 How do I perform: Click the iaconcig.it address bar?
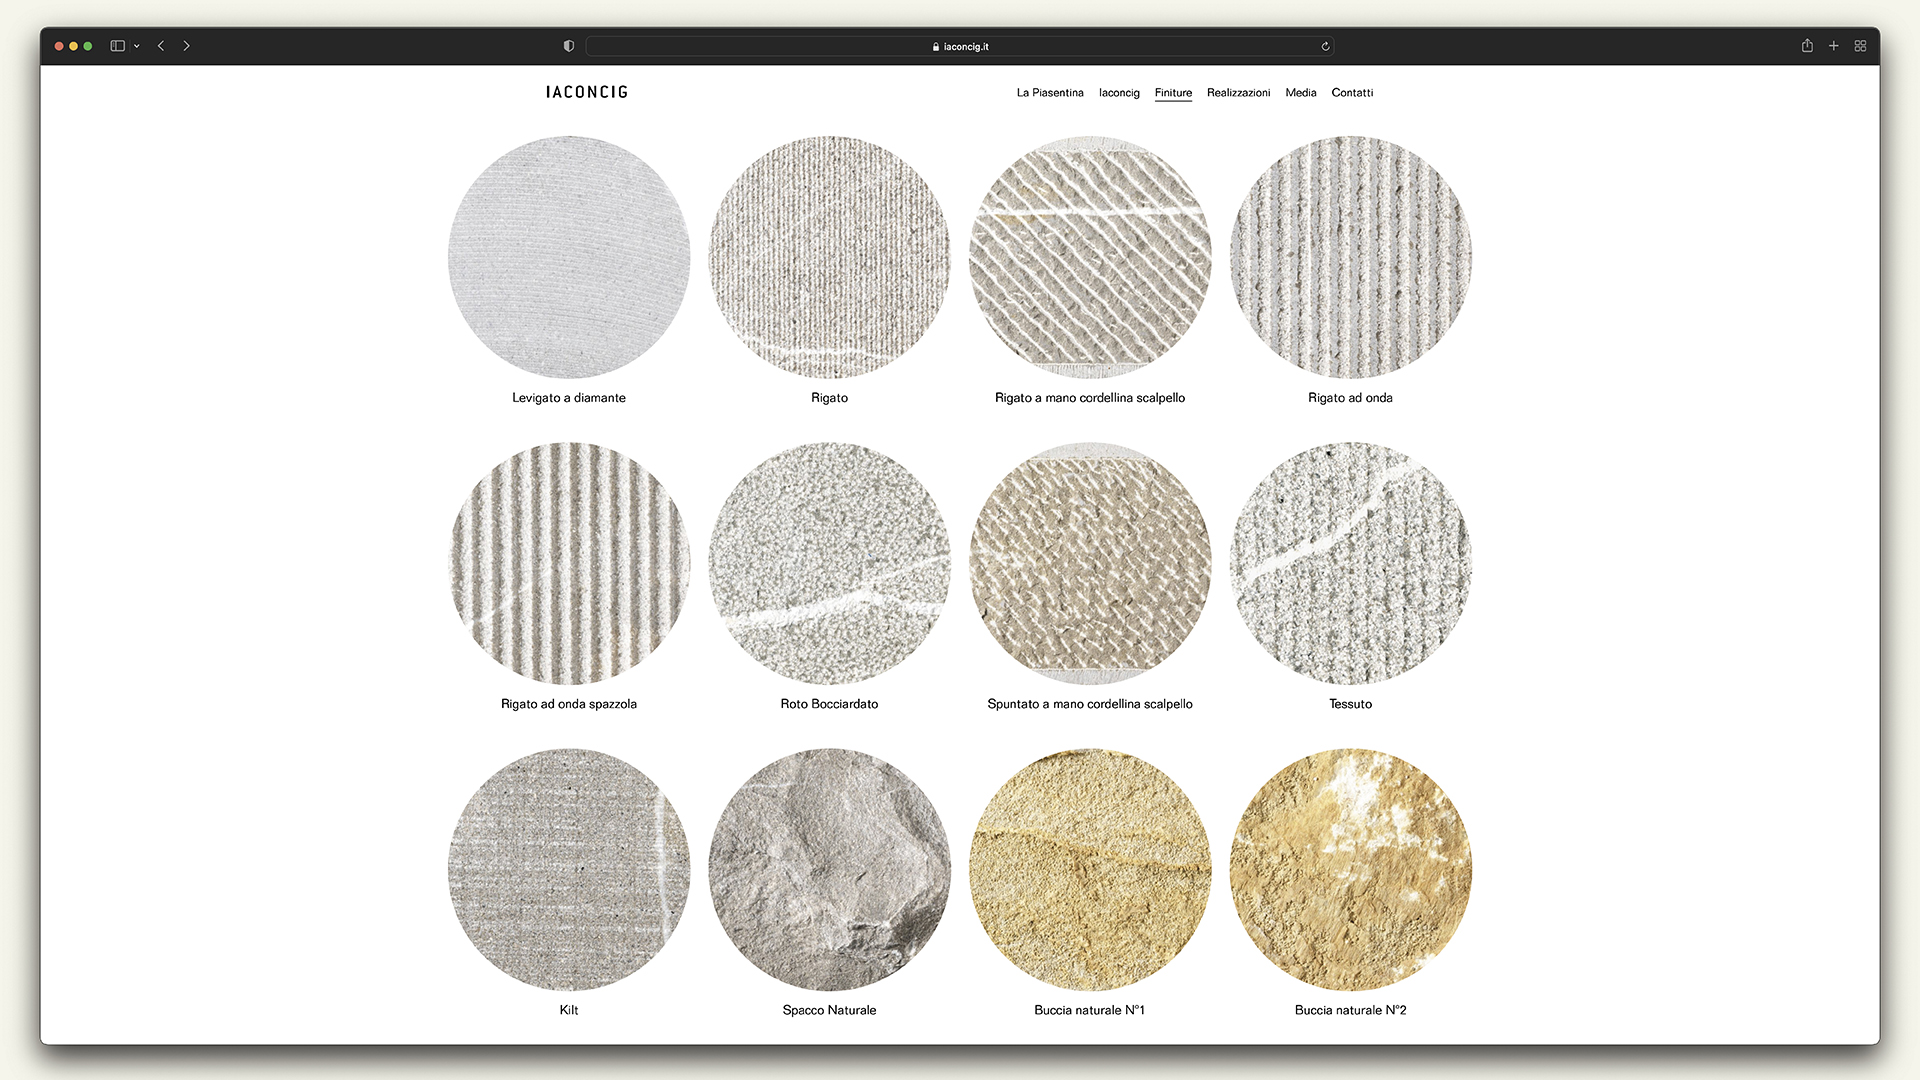[x=960, y=46]
